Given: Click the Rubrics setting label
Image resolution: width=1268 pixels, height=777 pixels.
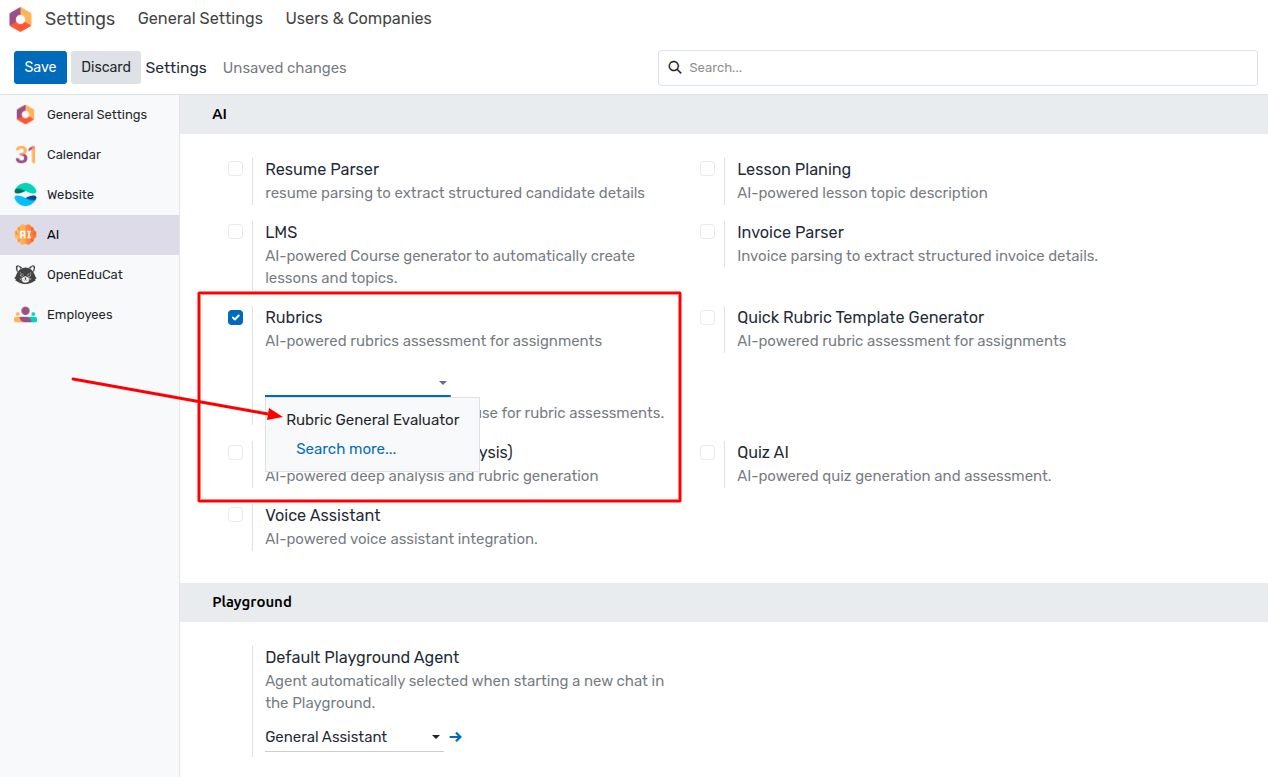Looking at the screenshot, I should 294,318.
